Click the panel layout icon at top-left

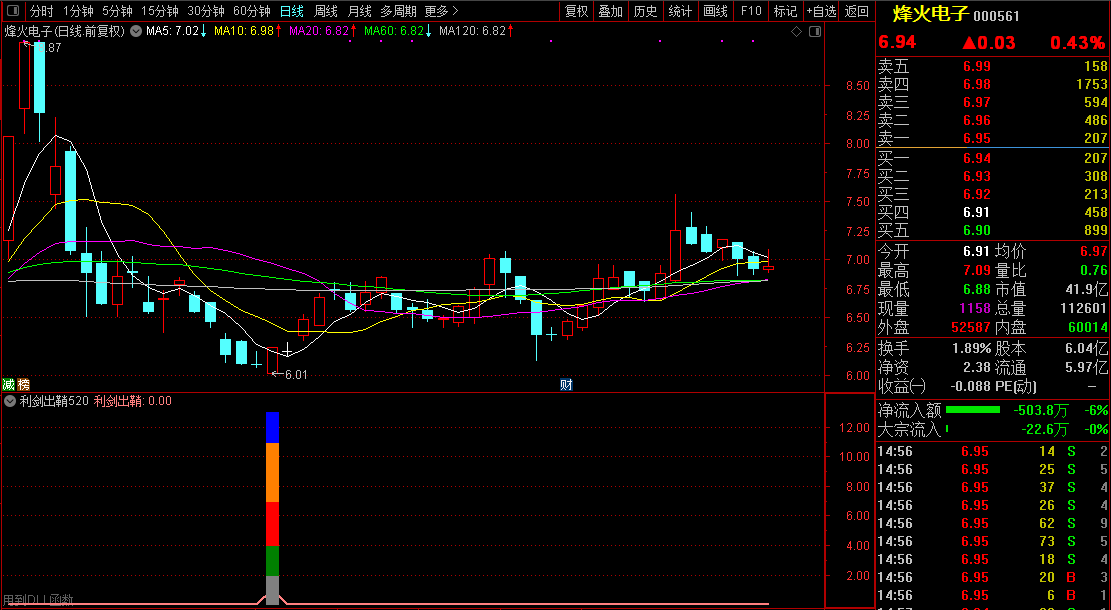coord(12,11)
